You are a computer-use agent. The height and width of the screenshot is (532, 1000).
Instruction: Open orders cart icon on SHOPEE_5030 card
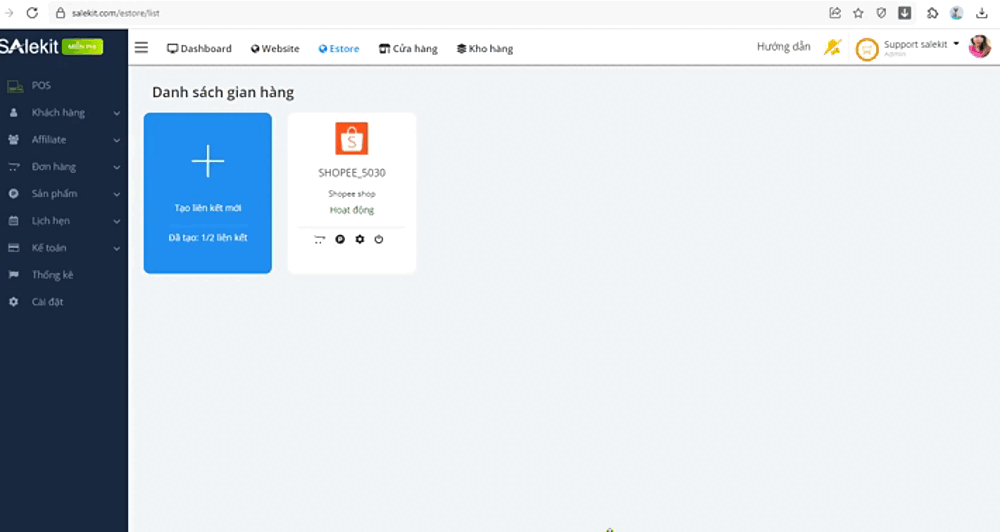click(x=320, y=239)
